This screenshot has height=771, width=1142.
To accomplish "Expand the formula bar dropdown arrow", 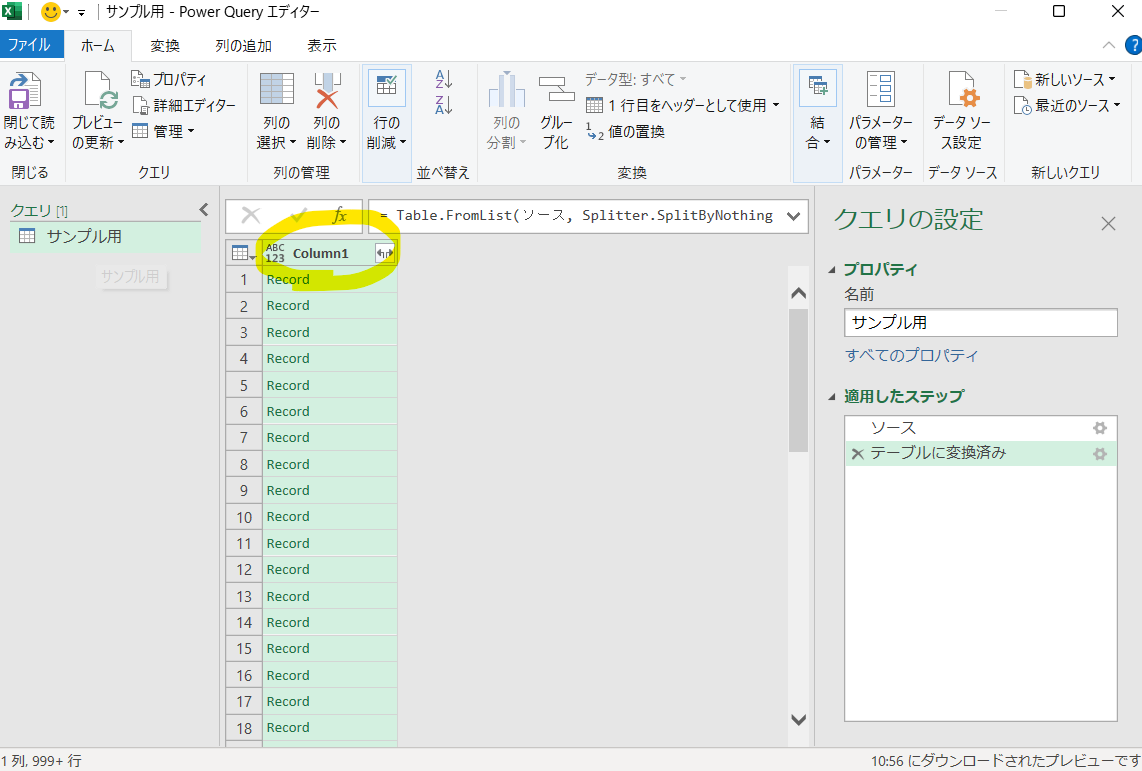I will click(795, 216).
